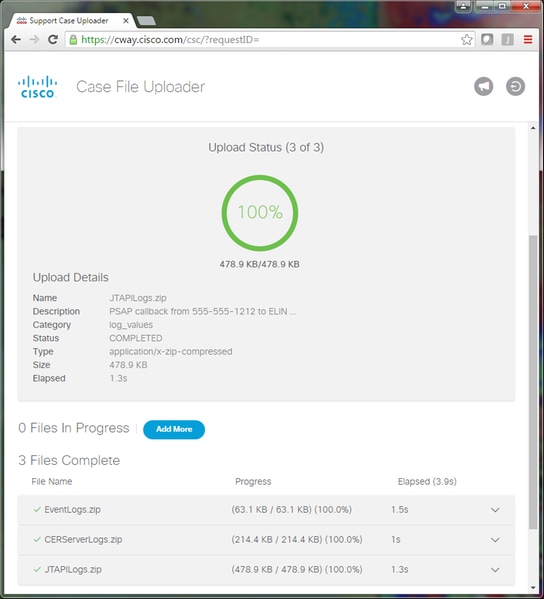Image resolution: width=544 pixels, height=599 pixels.
Task: Open a new browser tab
Action: click(x=146, y=21)
